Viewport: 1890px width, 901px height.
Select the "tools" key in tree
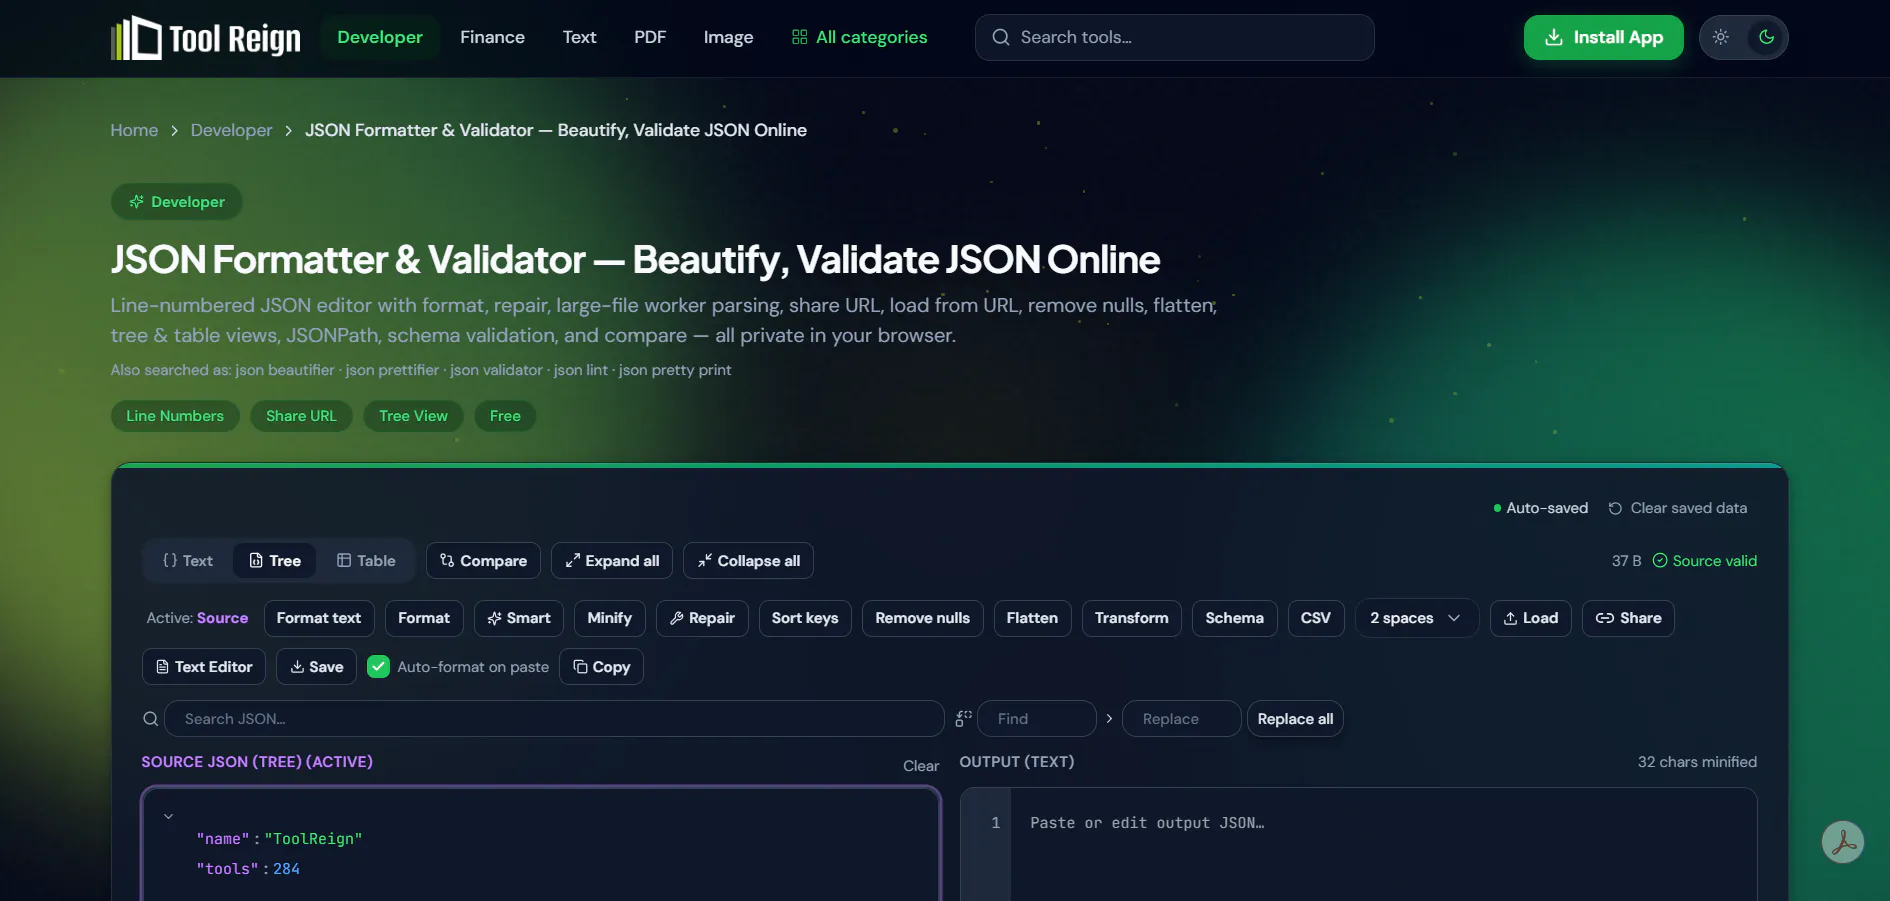point(227,869)
